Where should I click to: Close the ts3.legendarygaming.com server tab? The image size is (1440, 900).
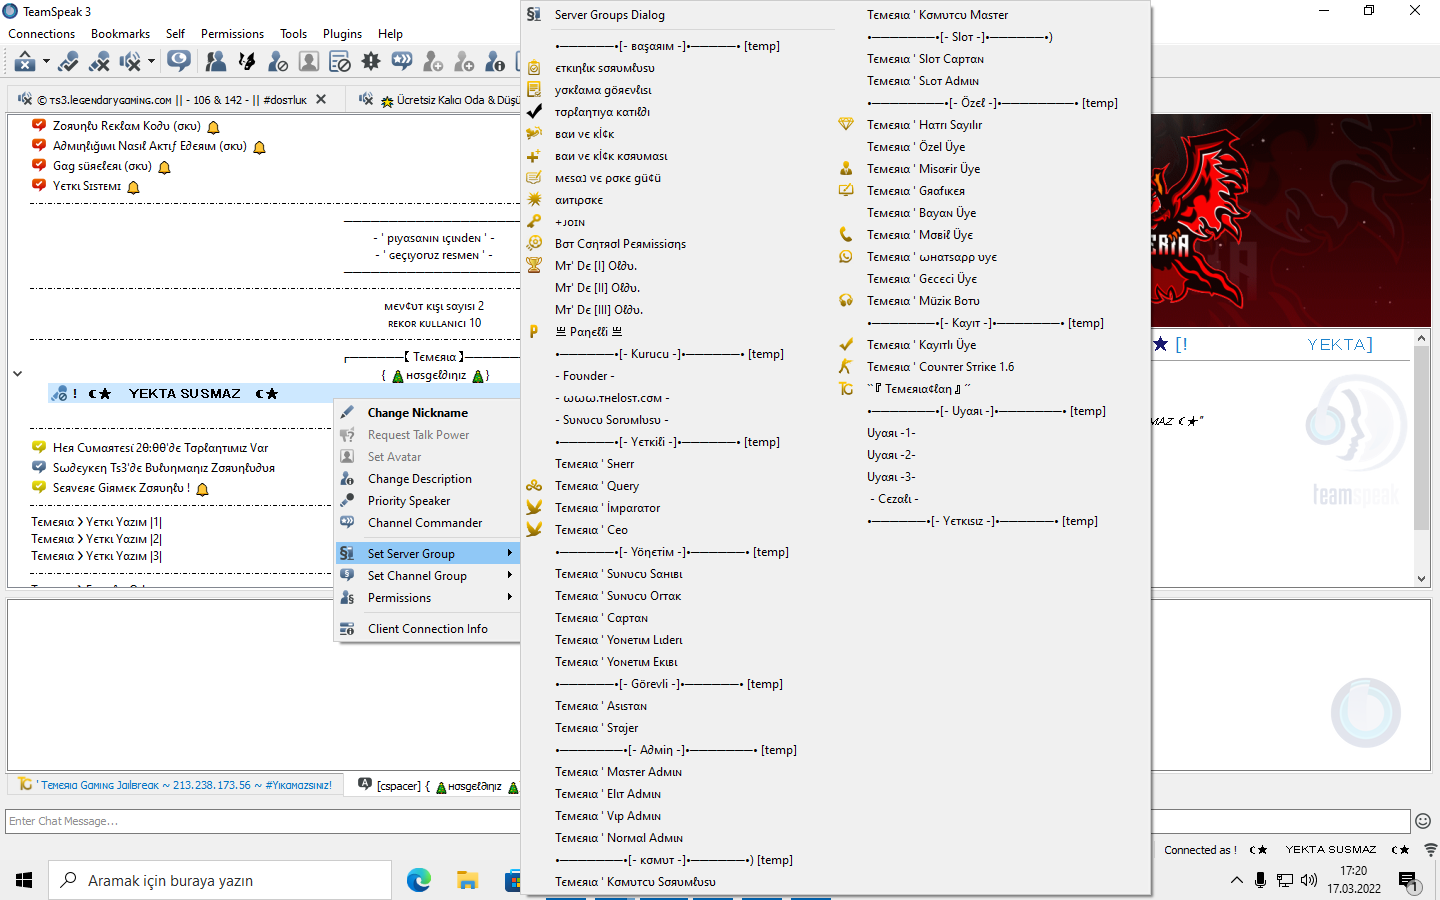[x=321, y=99]
